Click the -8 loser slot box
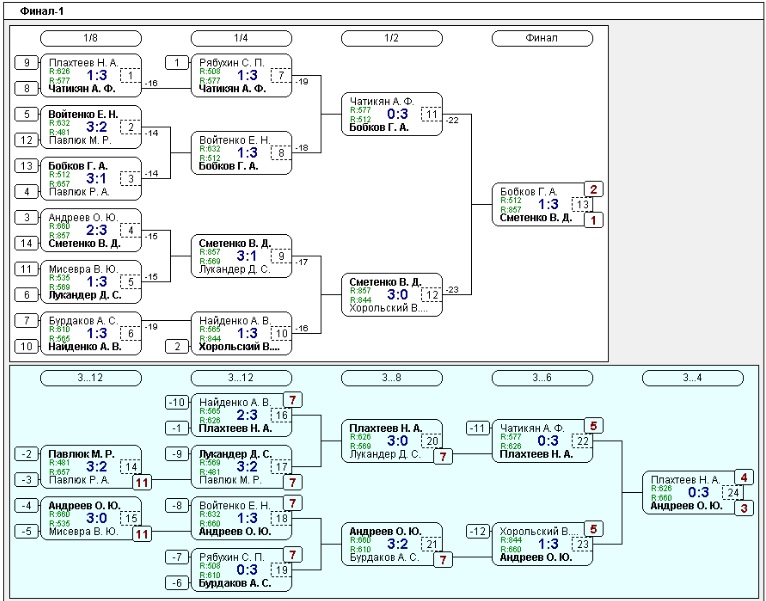Image resolution: width=766 pixels, height=601 pixels. tap(177, 505)
